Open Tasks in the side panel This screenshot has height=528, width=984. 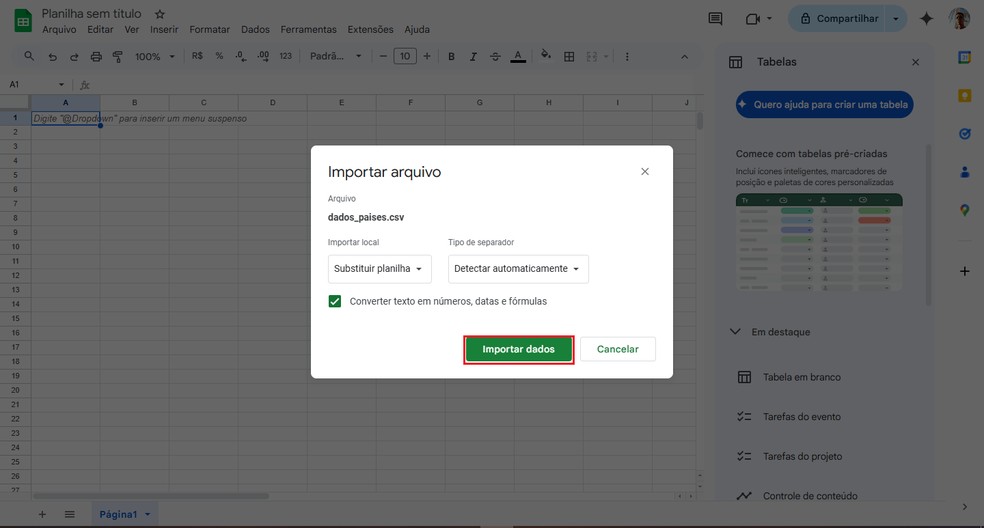coord(965,134)
